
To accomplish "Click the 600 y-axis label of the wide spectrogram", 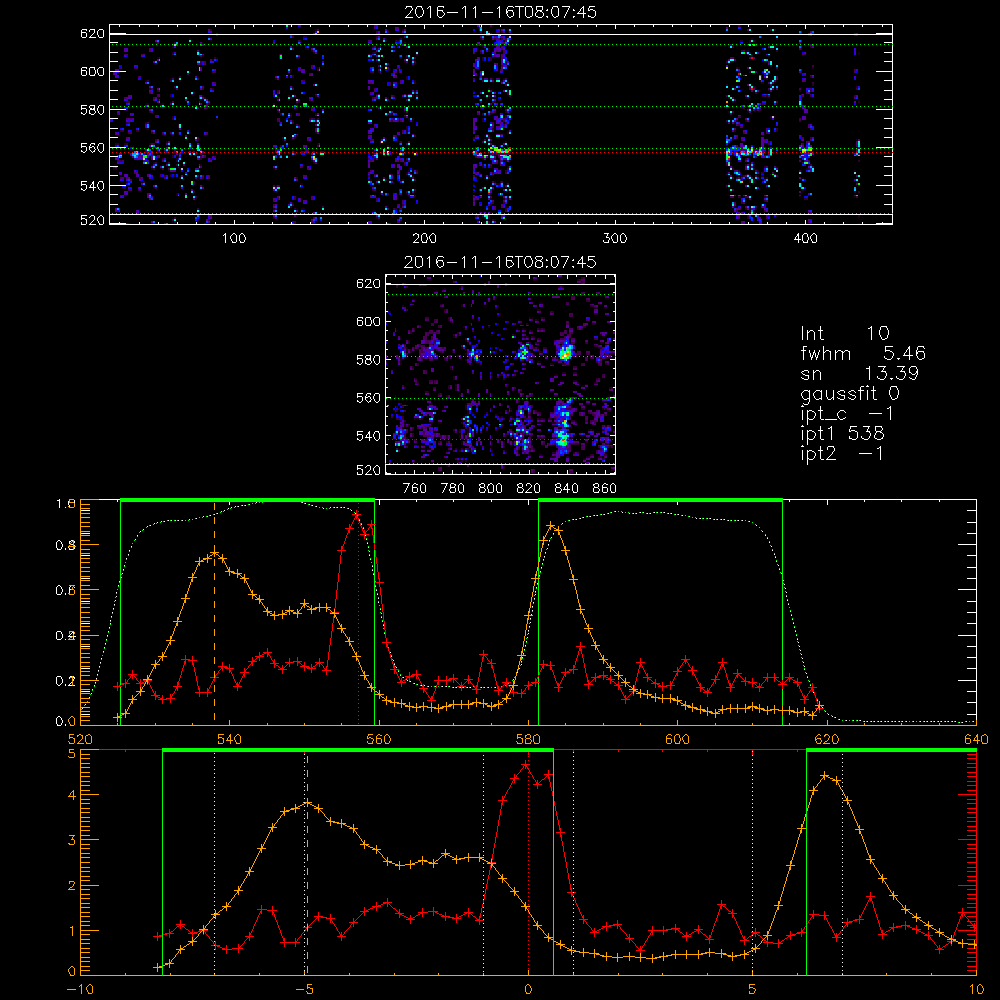I will pyautogui.click(x=92, y=71).
